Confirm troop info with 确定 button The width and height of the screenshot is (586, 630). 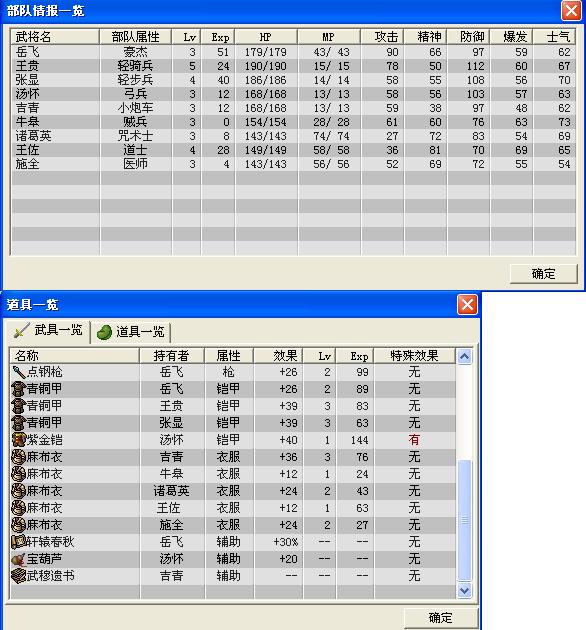[543, 274]
